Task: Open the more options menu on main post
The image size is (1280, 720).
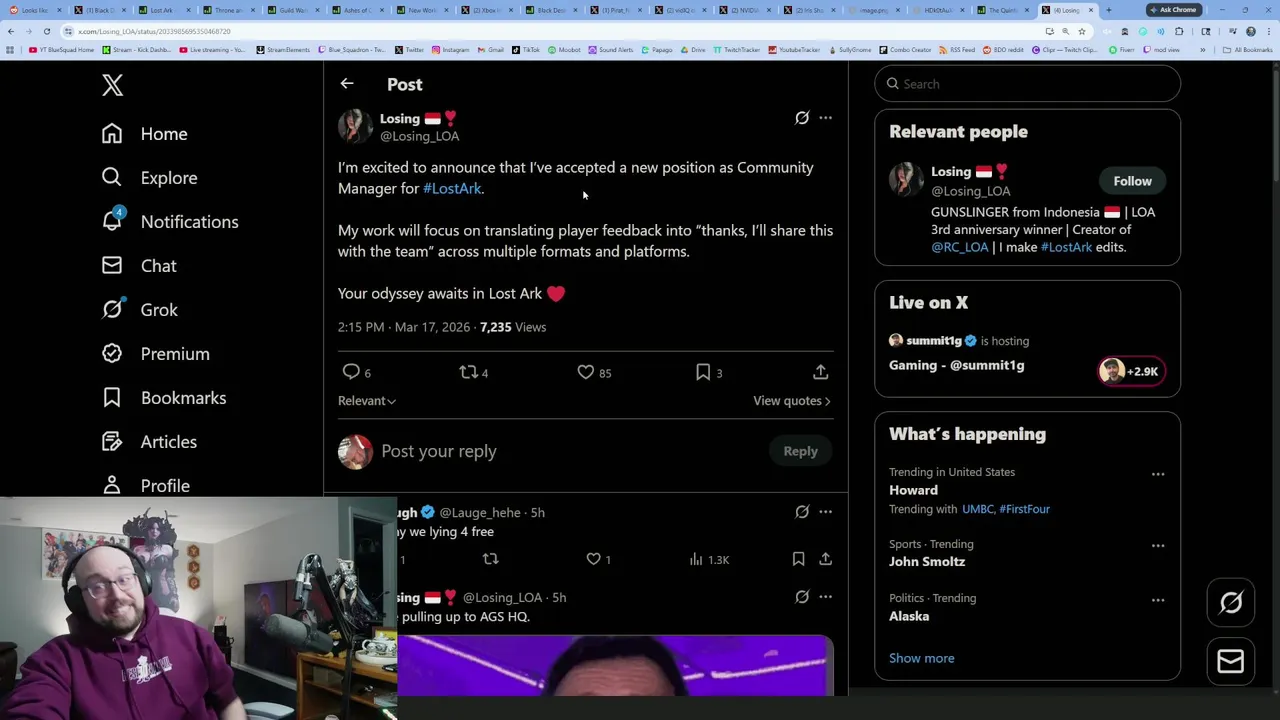Action: point(825,118)
